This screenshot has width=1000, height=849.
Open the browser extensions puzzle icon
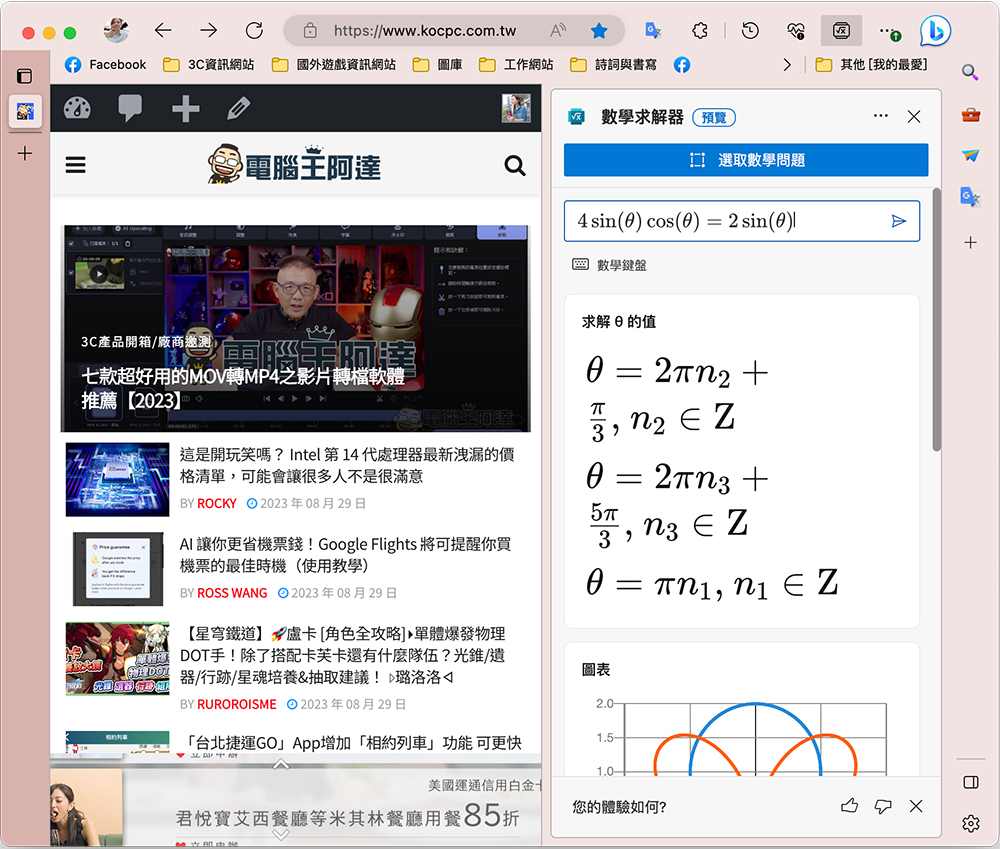[701, 30]
